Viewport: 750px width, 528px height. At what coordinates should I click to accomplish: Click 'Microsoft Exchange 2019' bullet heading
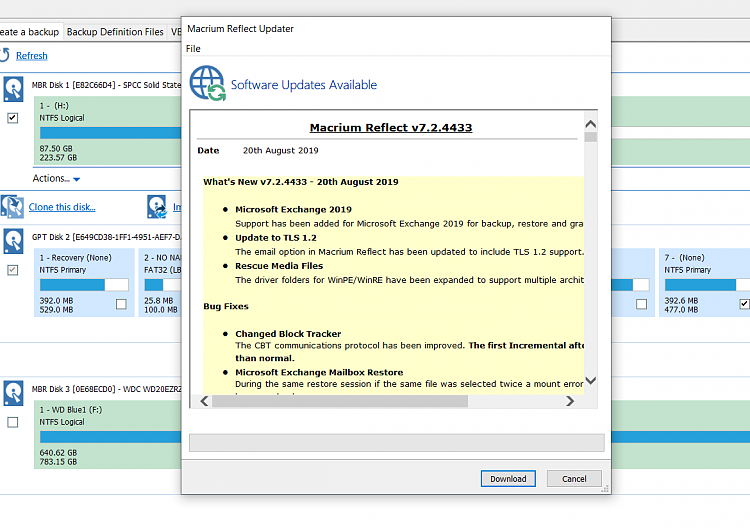tap(293, 209)
